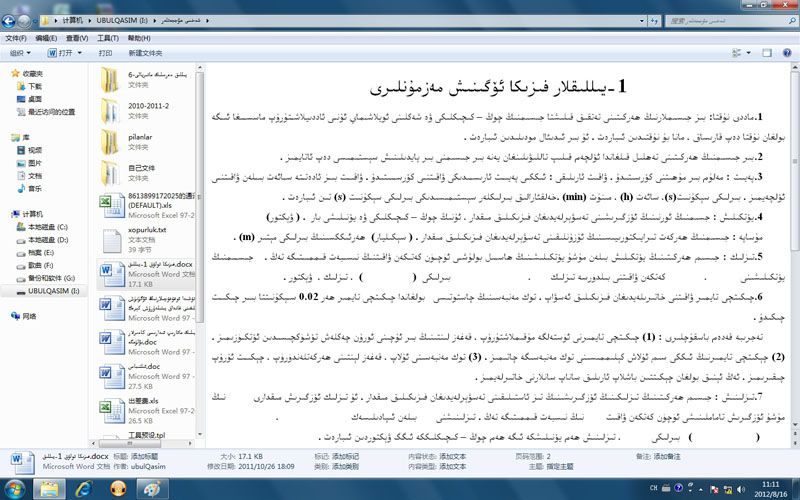The image size is (800, 500).
Task: Open 最近访问的位置 in sidebar
Action: [51, 112]
